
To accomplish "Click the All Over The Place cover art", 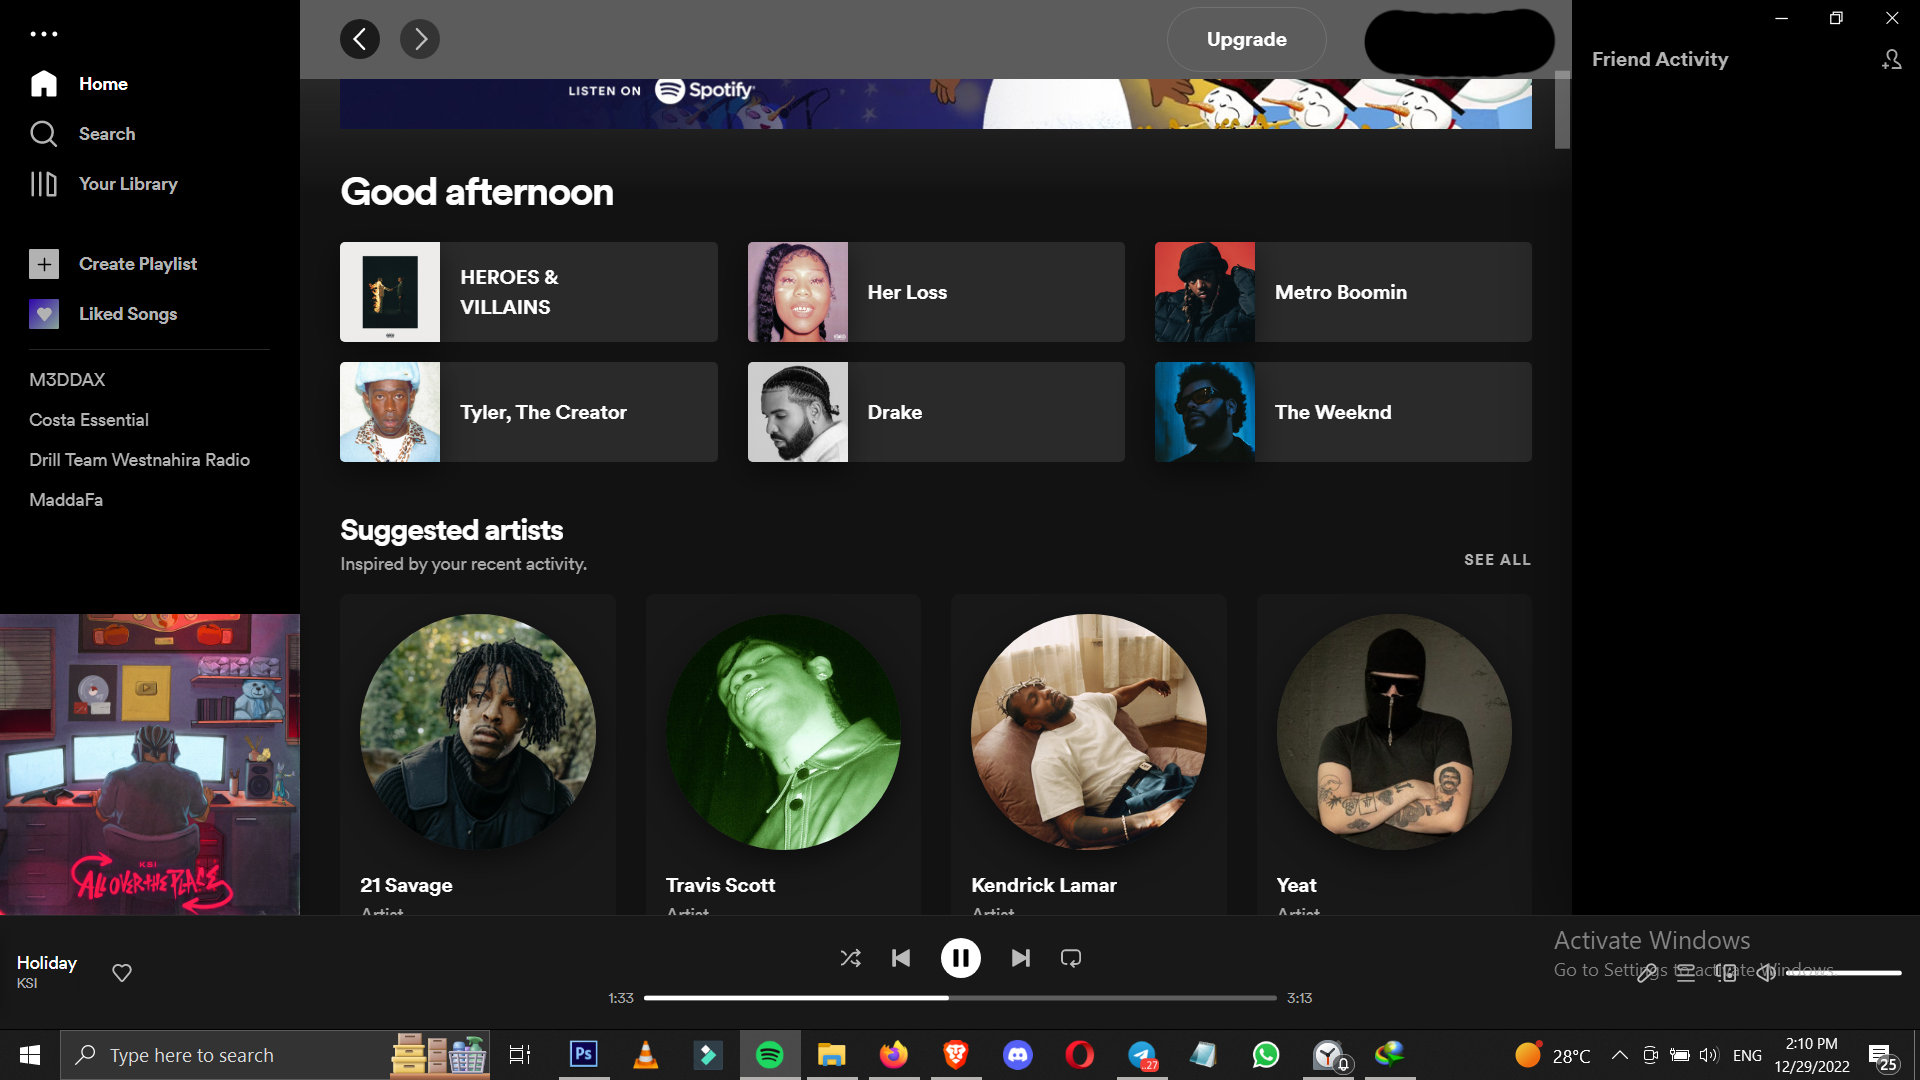I will tap(150, 765).
